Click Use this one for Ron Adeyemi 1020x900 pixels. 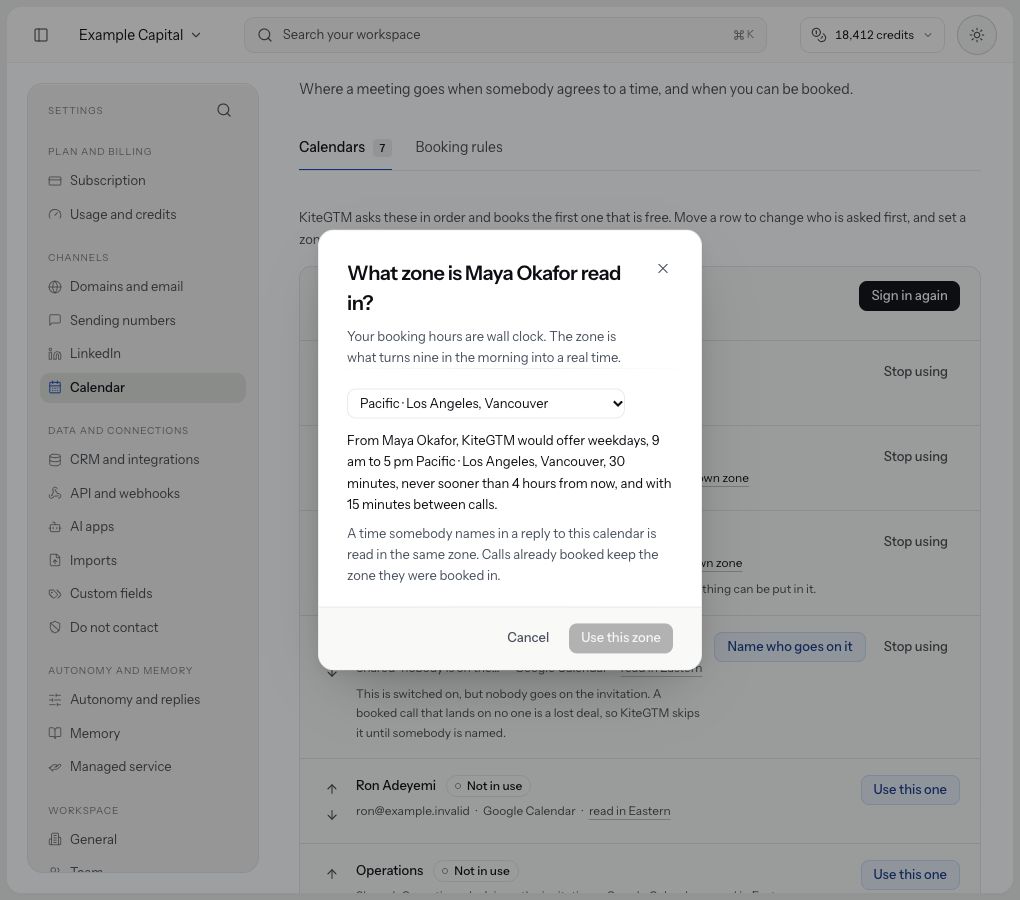tap(909, 790)
